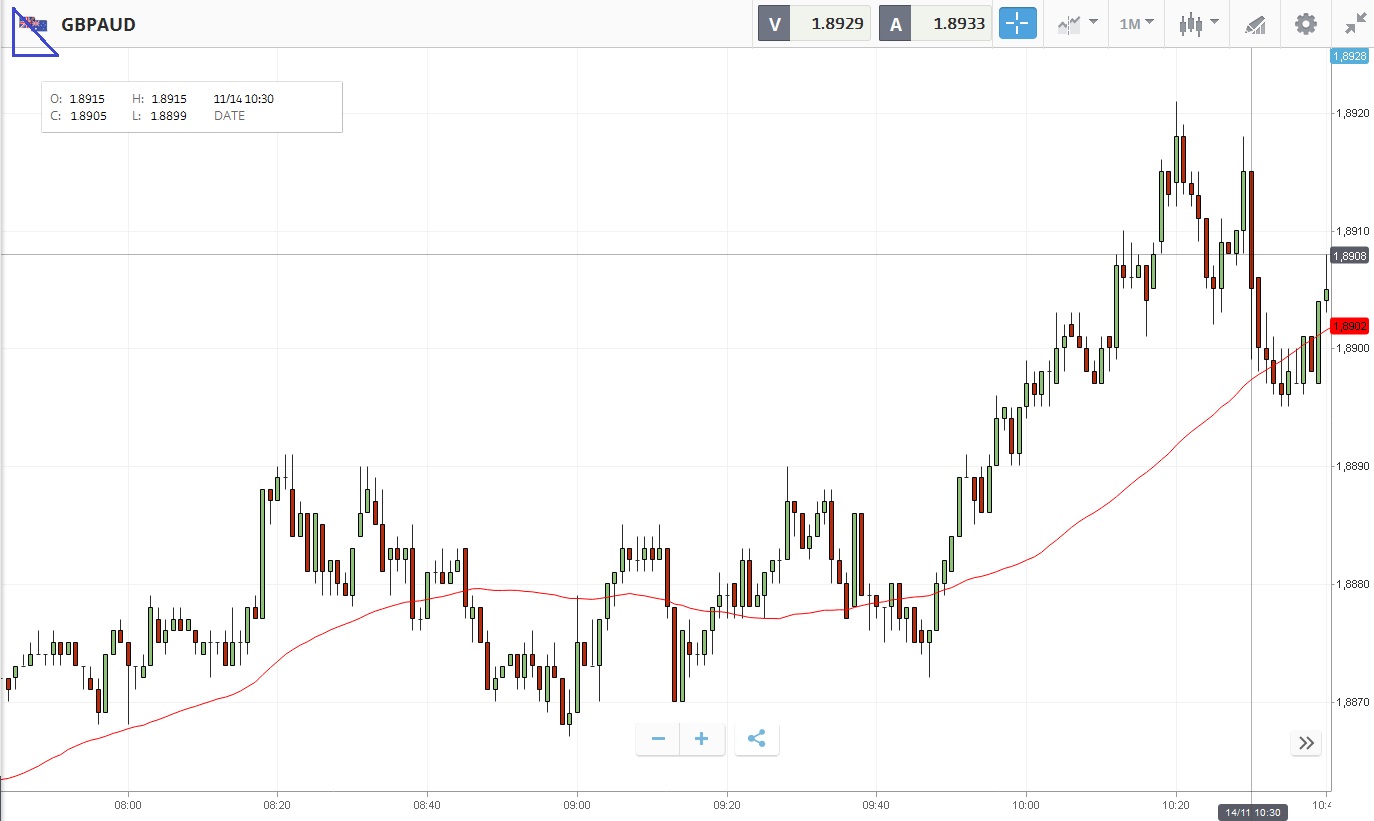
Task: Click the collapse chart arrows icon
Action: point(1355,24)
